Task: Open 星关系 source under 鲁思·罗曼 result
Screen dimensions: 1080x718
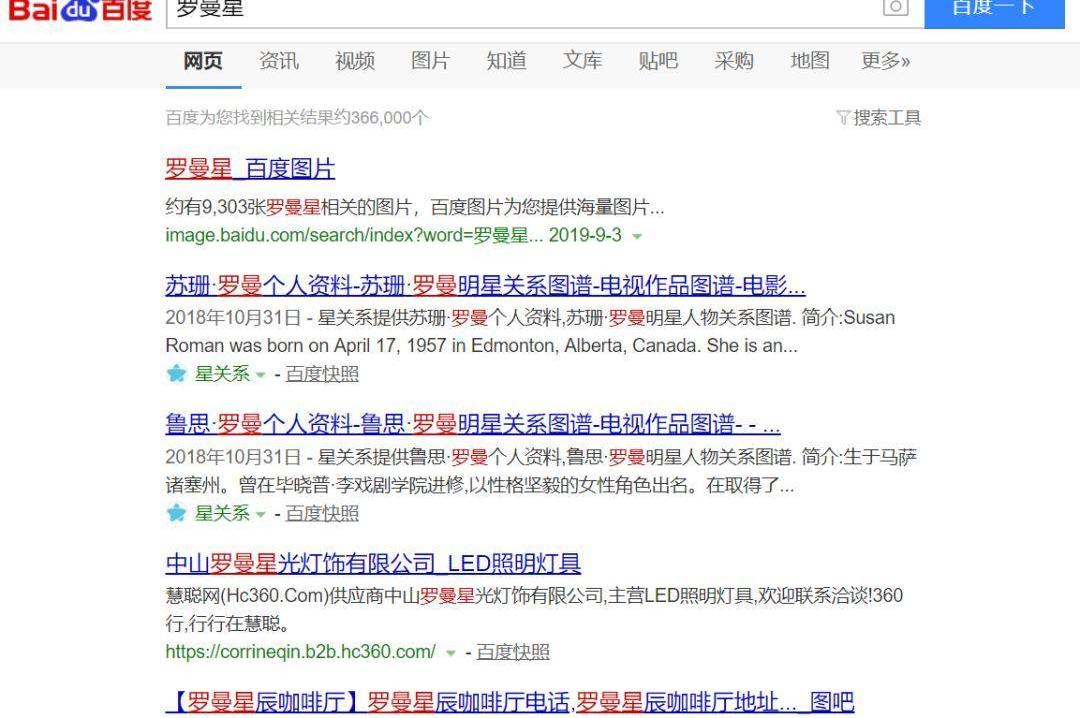Action: coord(222,513)
